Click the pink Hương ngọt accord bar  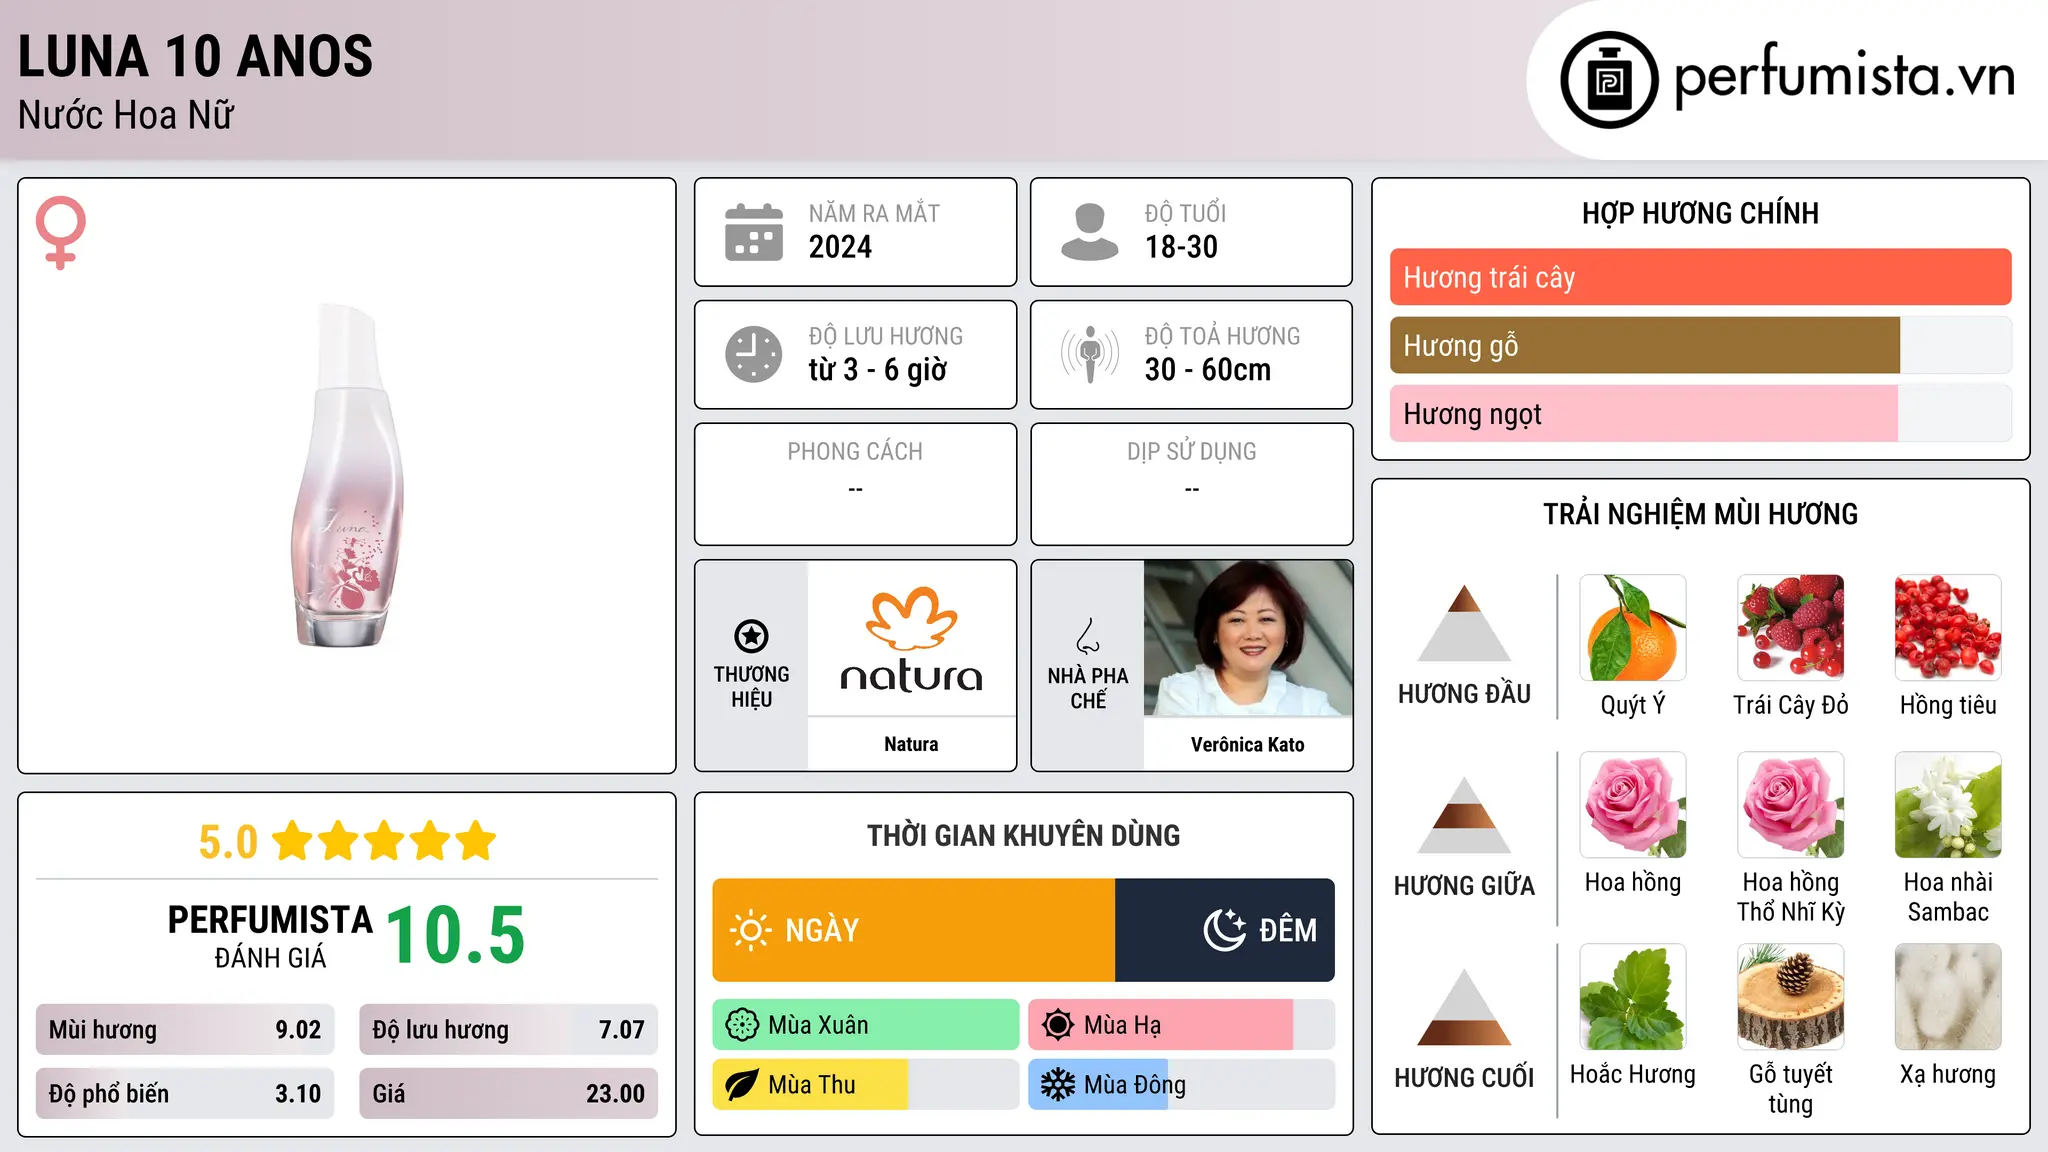[x=1643, y=413]
